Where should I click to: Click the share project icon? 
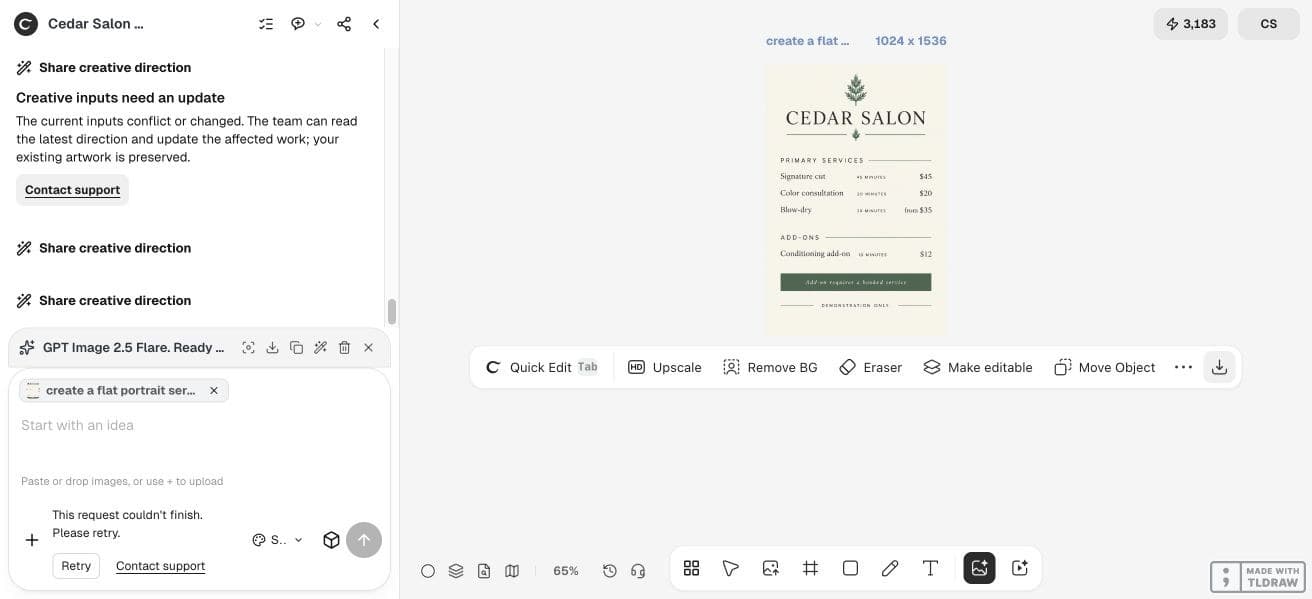tap(344, 24)
